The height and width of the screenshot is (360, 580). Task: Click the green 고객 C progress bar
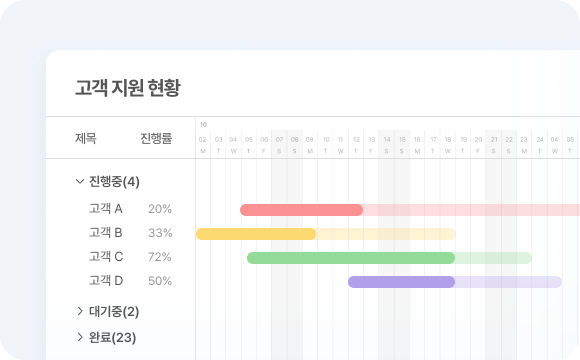[351, 258]
